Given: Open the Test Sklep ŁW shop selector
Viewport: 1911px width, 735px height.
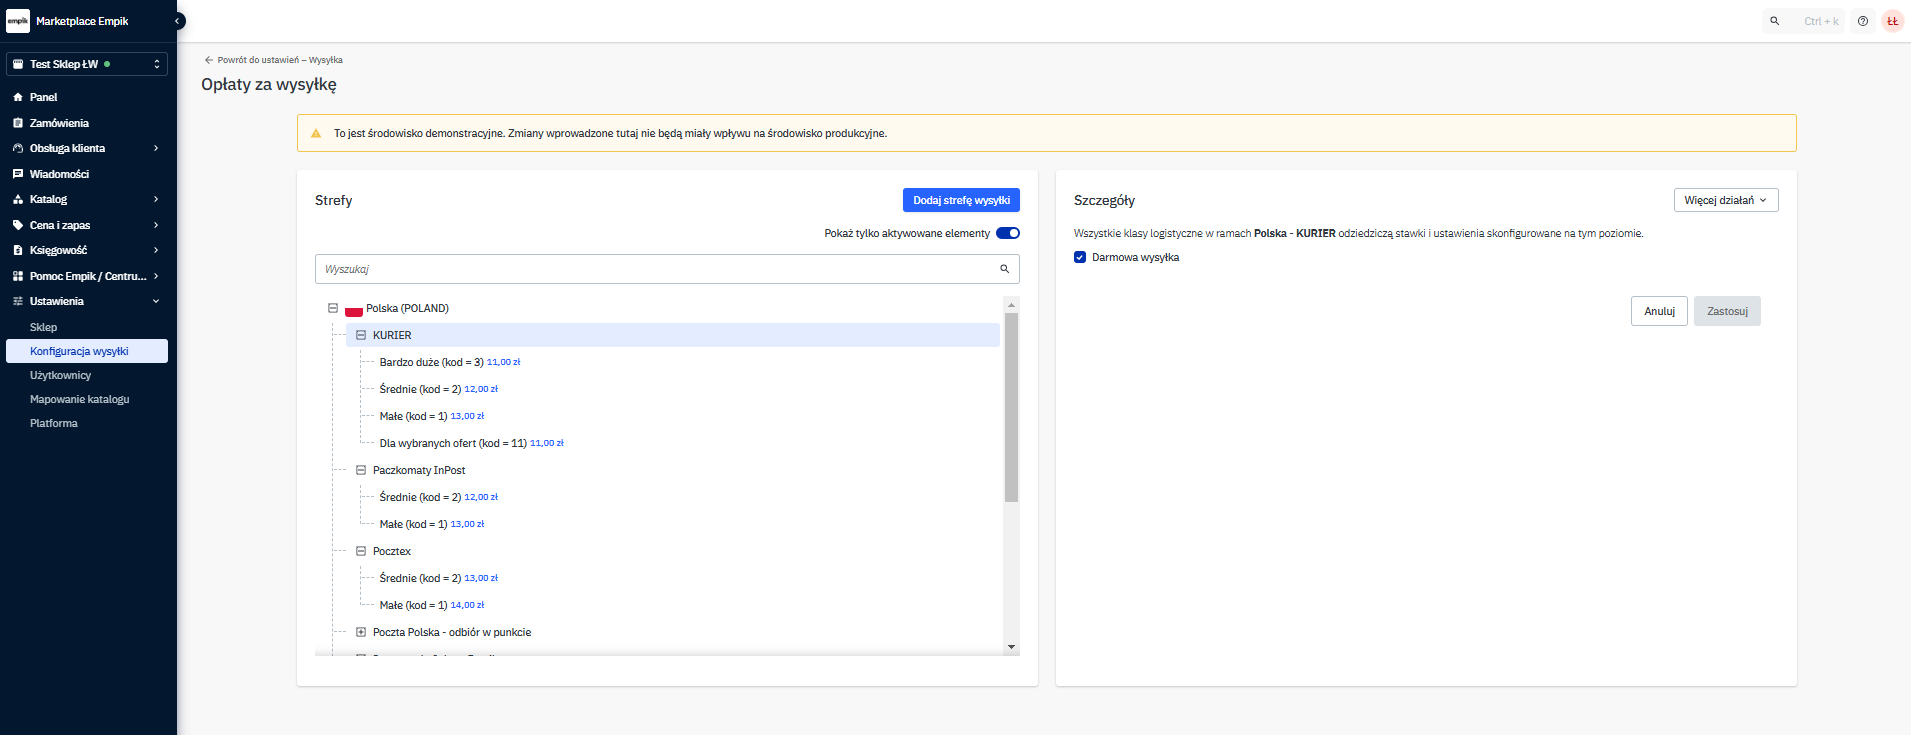Looking at the screenshot, I should click(x=87, y=64).
